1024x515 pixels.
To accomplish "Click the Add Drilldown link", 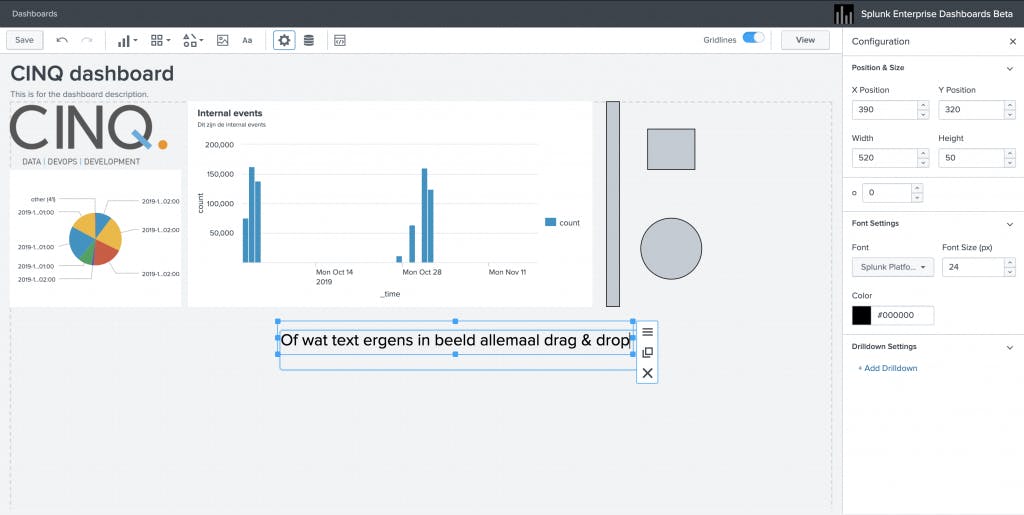I will [888, 368].
